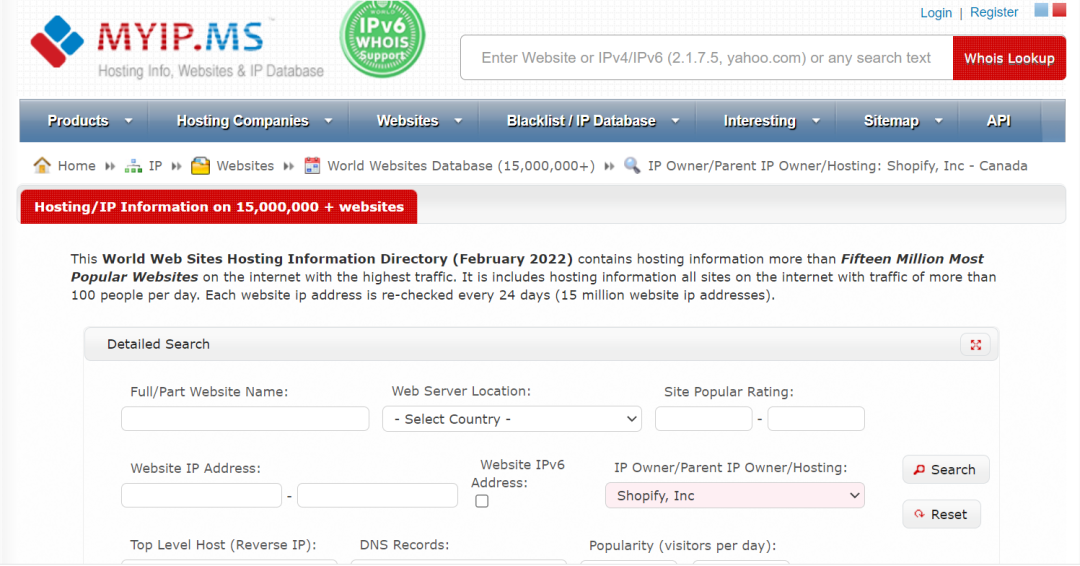Open World Websites Database breadcrumb link
1080x566 pixels.
pos(461,166)
